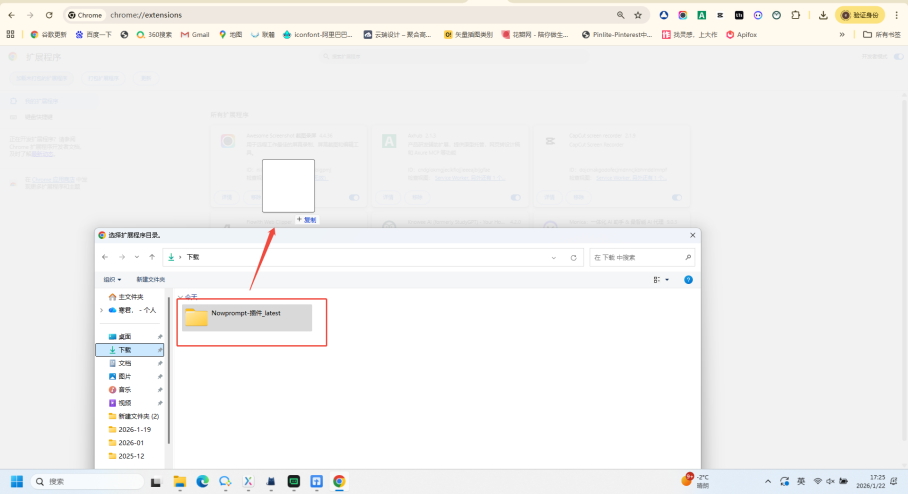Click Chrome's reload page icon
This screenshot has width=908, height=494.
[48, 15]
